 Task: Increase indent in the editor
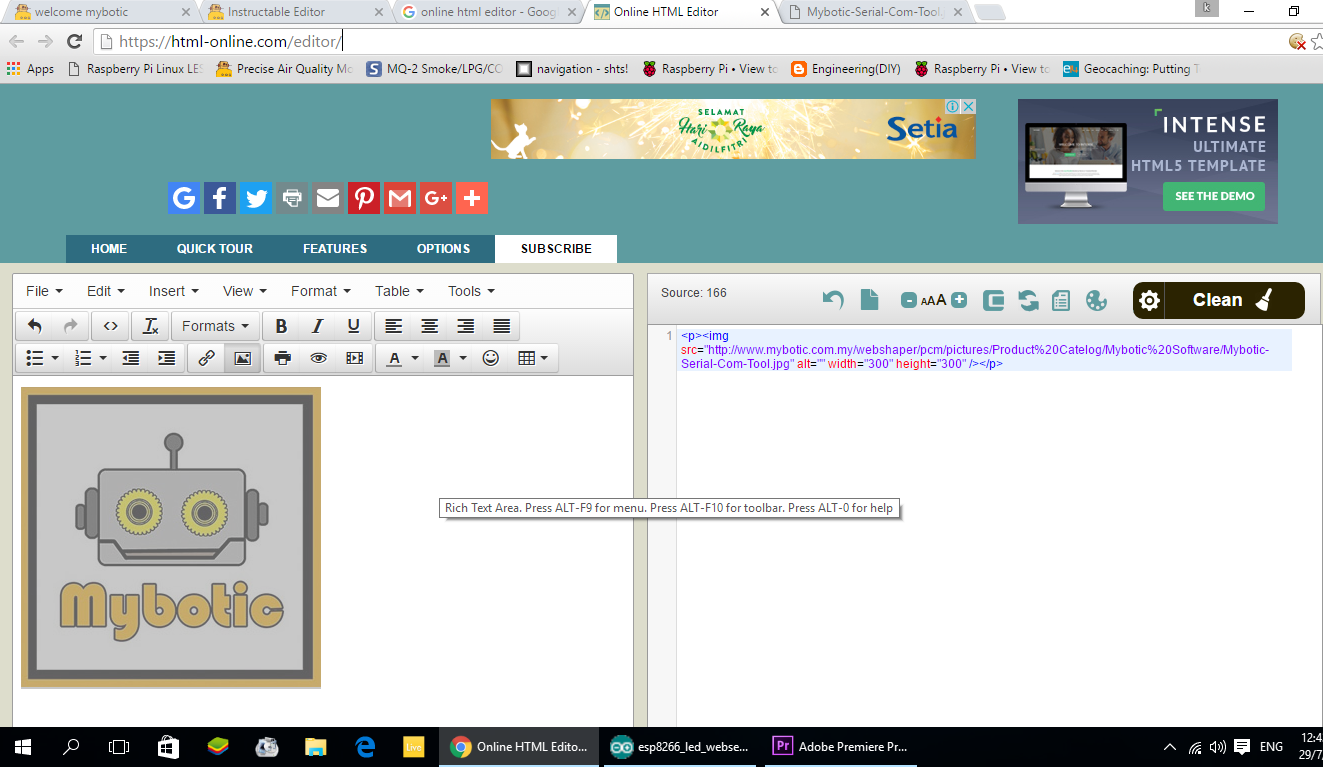(x=167, y=358)
